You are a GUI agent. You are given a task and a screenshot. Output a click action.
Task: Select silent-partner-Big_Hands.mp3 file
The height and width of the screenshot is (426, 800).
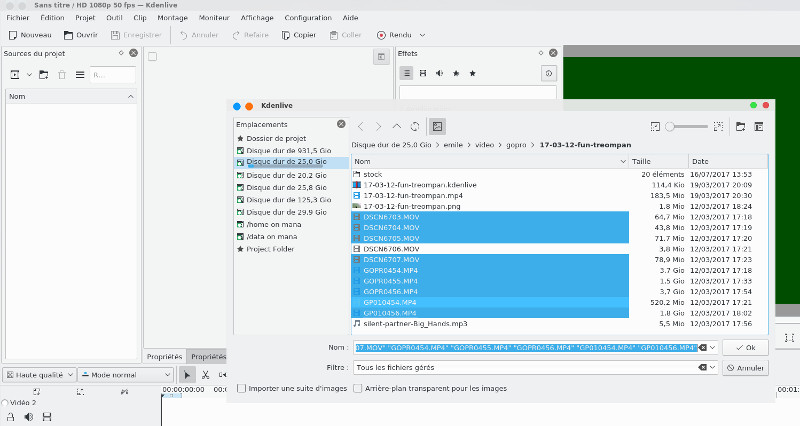point(415,323)
